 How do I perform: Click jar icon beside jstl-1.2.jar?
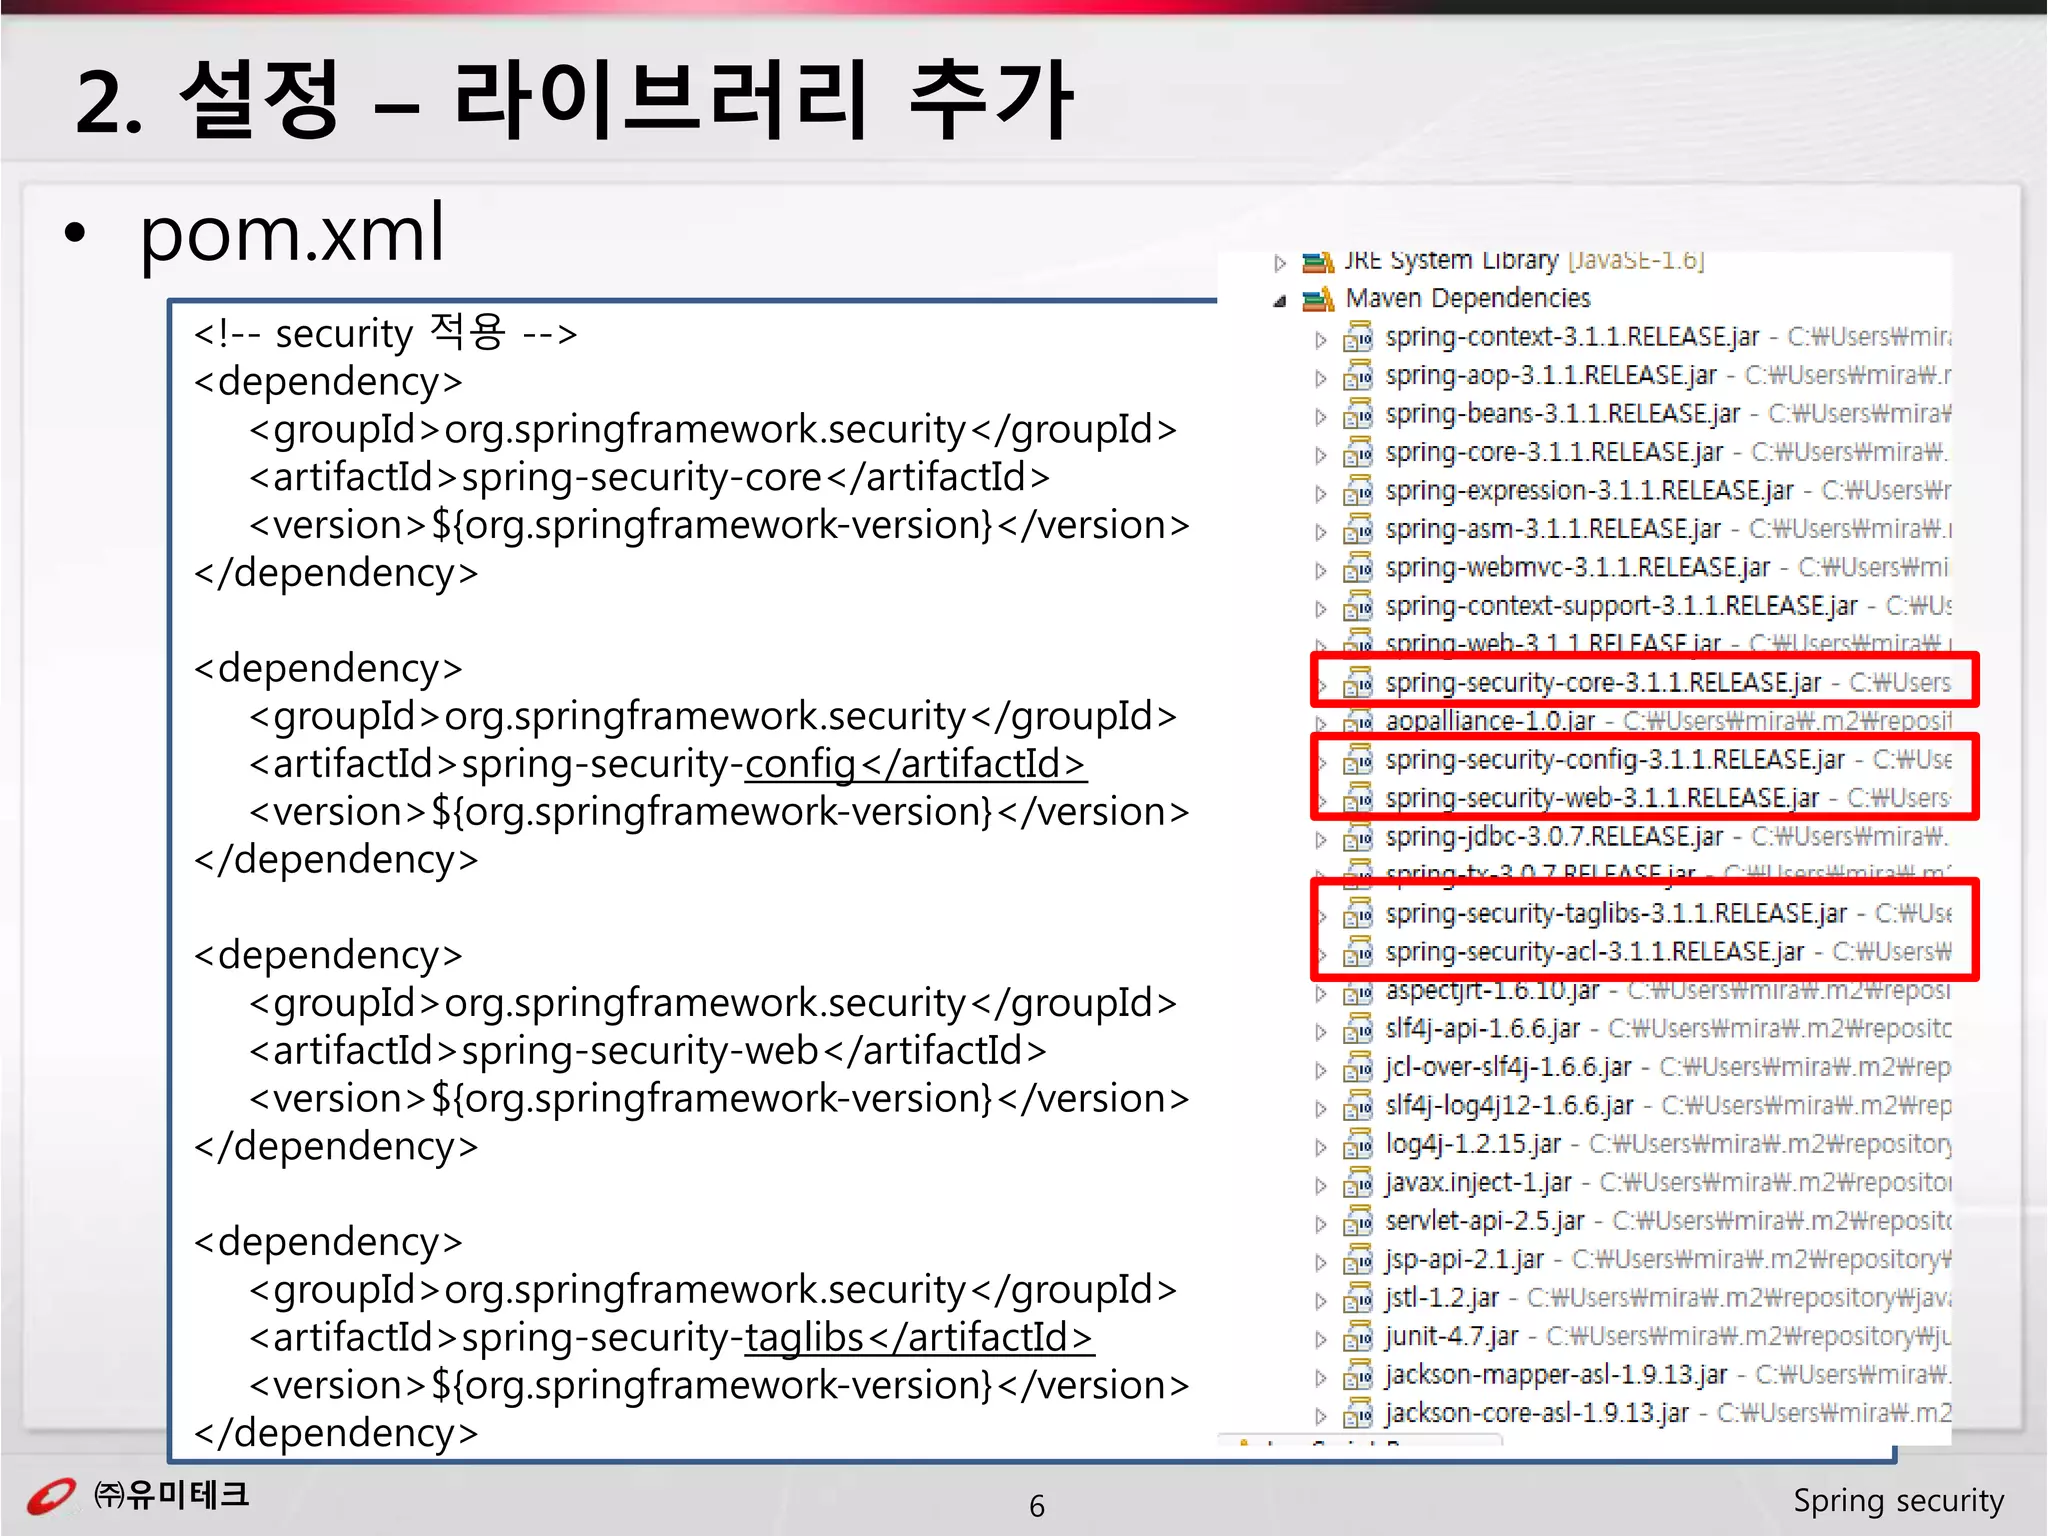[1358, 1298]
